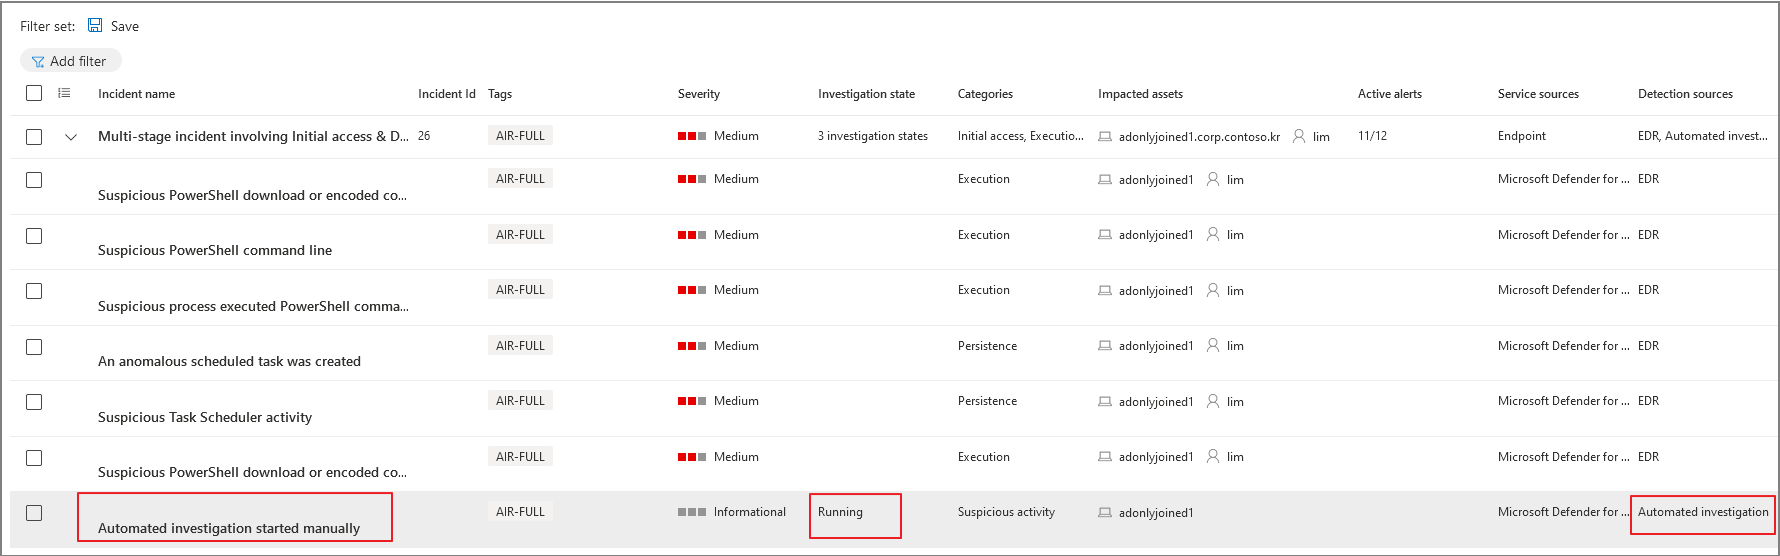Click the Running investigation state
The width and height of the screenshot is (1780, 556).
(840, 512)
